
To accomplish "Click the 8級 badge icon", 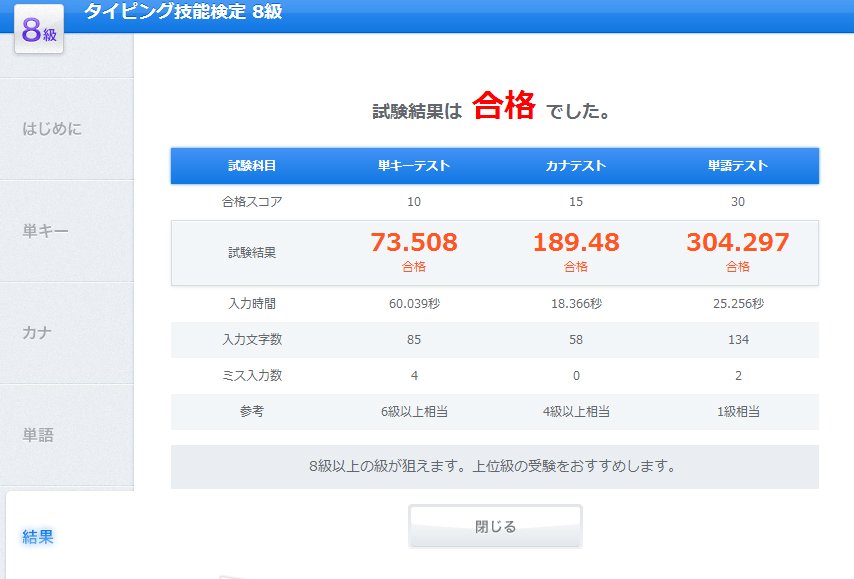I will tap(36, 31).
